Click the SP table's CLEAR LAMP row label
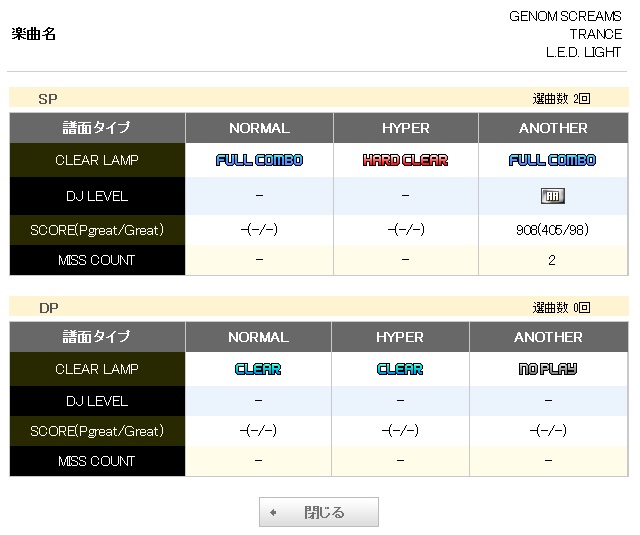 coord(97,160)
